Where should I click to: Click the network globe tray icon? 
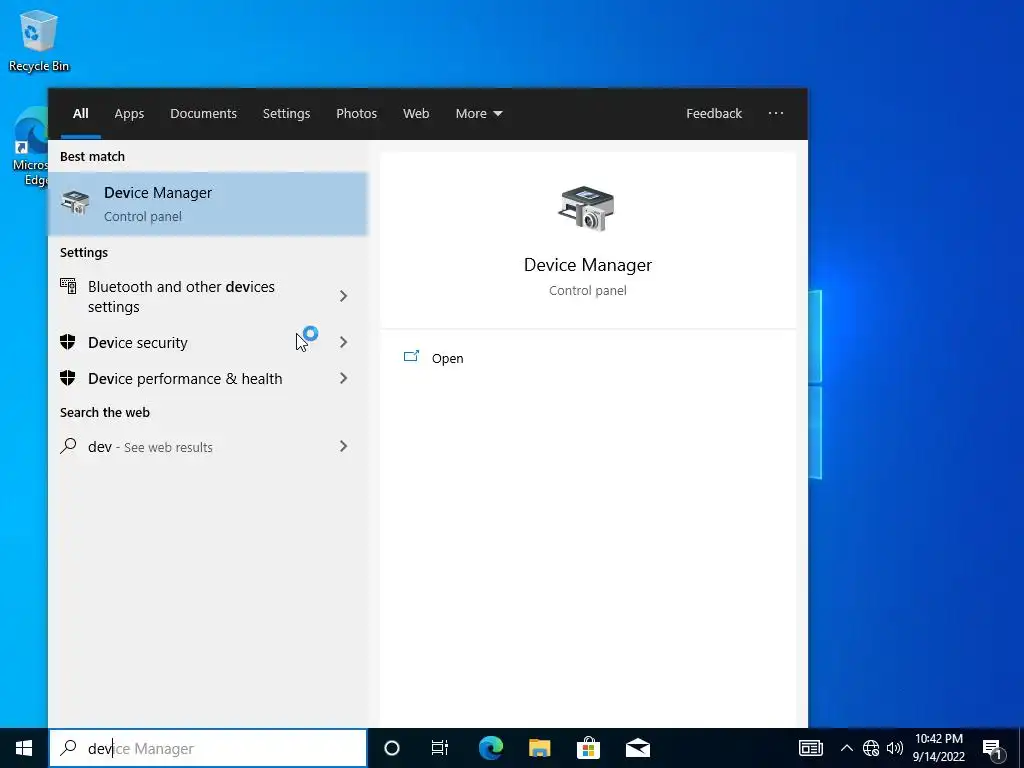click(x=871, y=748)
